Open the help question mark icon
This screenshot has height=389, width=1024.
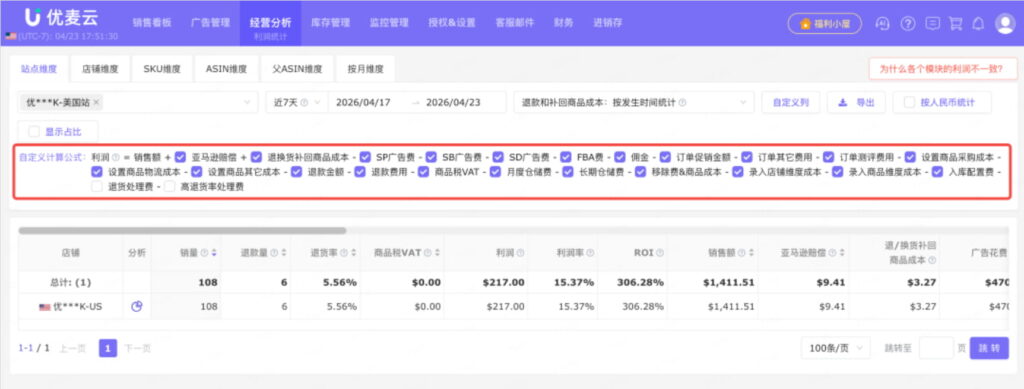coord(908,23)
